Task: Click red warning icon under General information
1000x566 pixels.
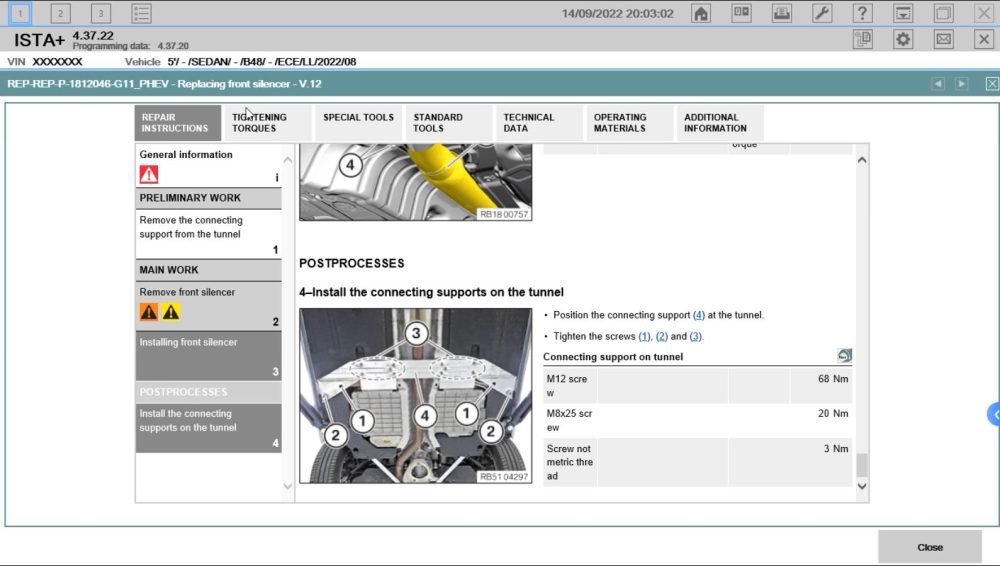Action: [149, 174]
